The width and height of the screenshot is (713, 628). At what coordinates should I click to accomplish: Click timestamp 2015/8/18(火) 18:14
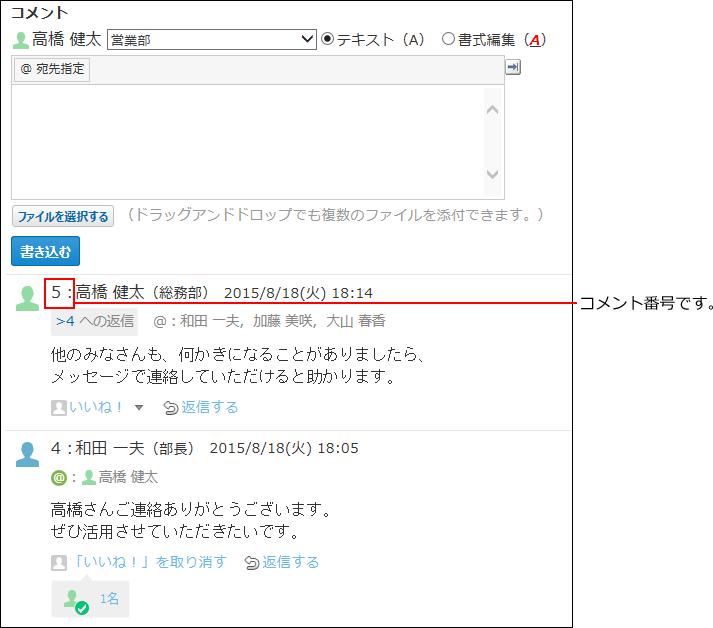298,293
